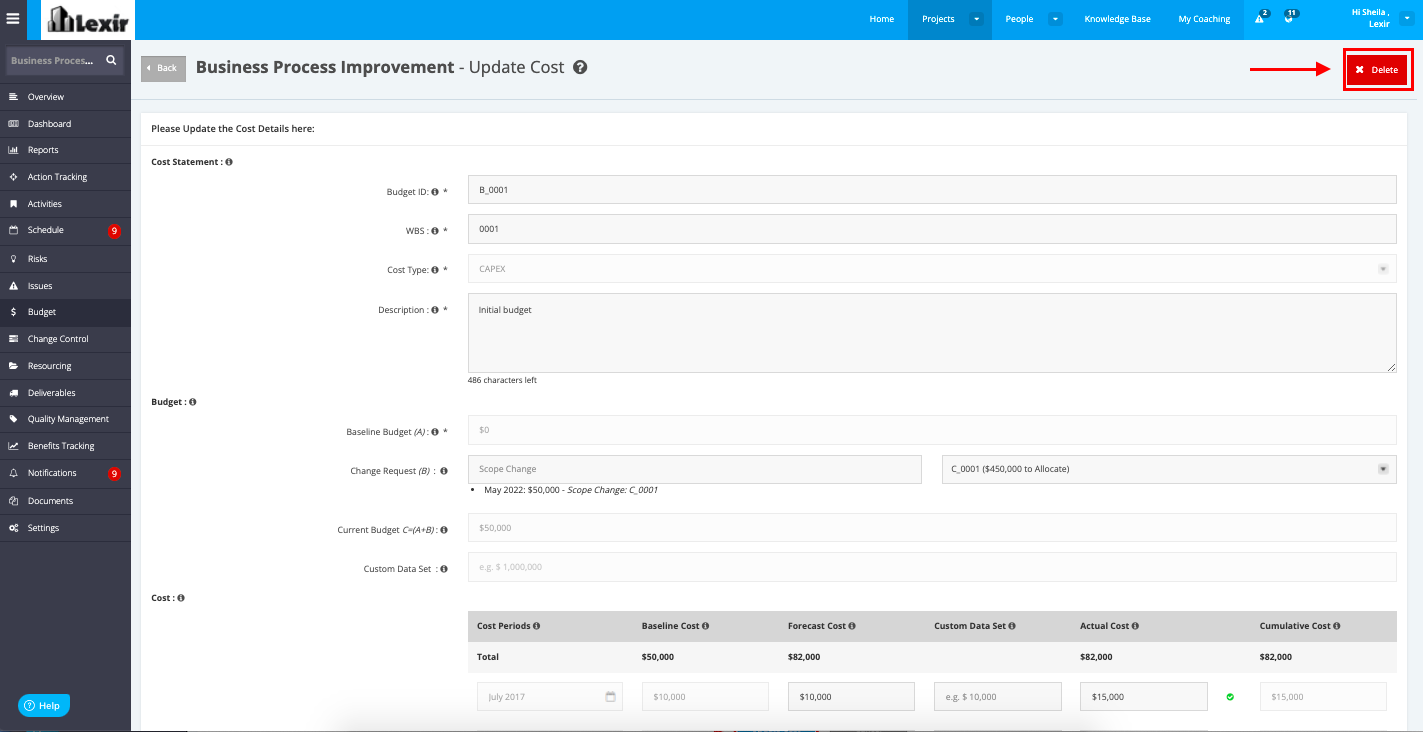This screenshot has width=1423, height=732.
Task: Click the info icon beside Budget ID
Action: 435,191
